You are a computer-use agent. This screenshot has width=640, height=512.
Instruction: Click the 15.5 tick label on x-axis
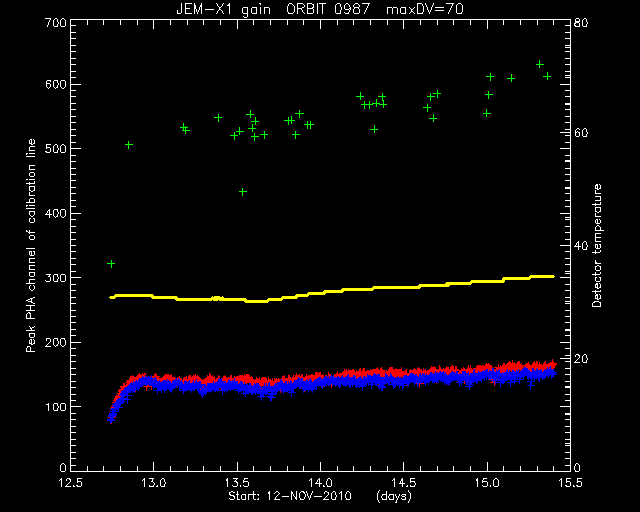pyautogui.click(x=570, y=483)
